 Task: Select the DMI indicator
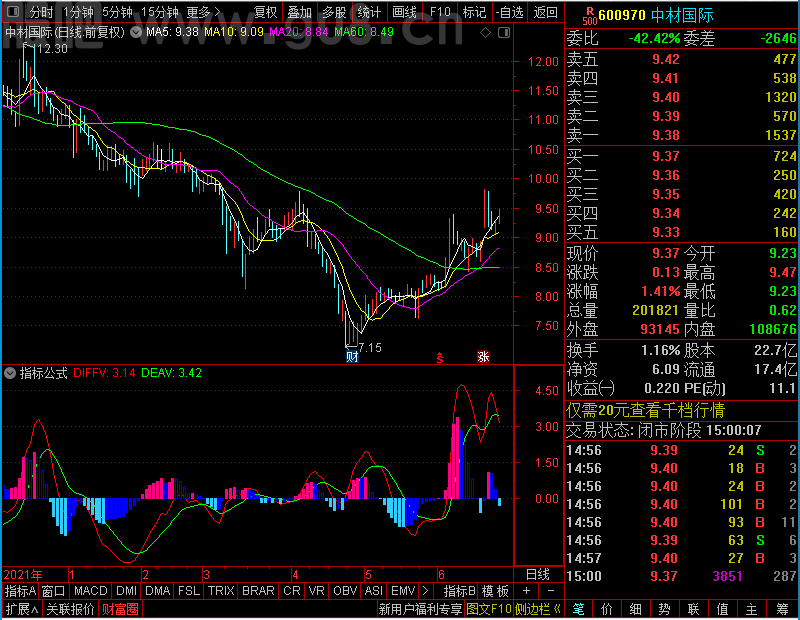126,591
